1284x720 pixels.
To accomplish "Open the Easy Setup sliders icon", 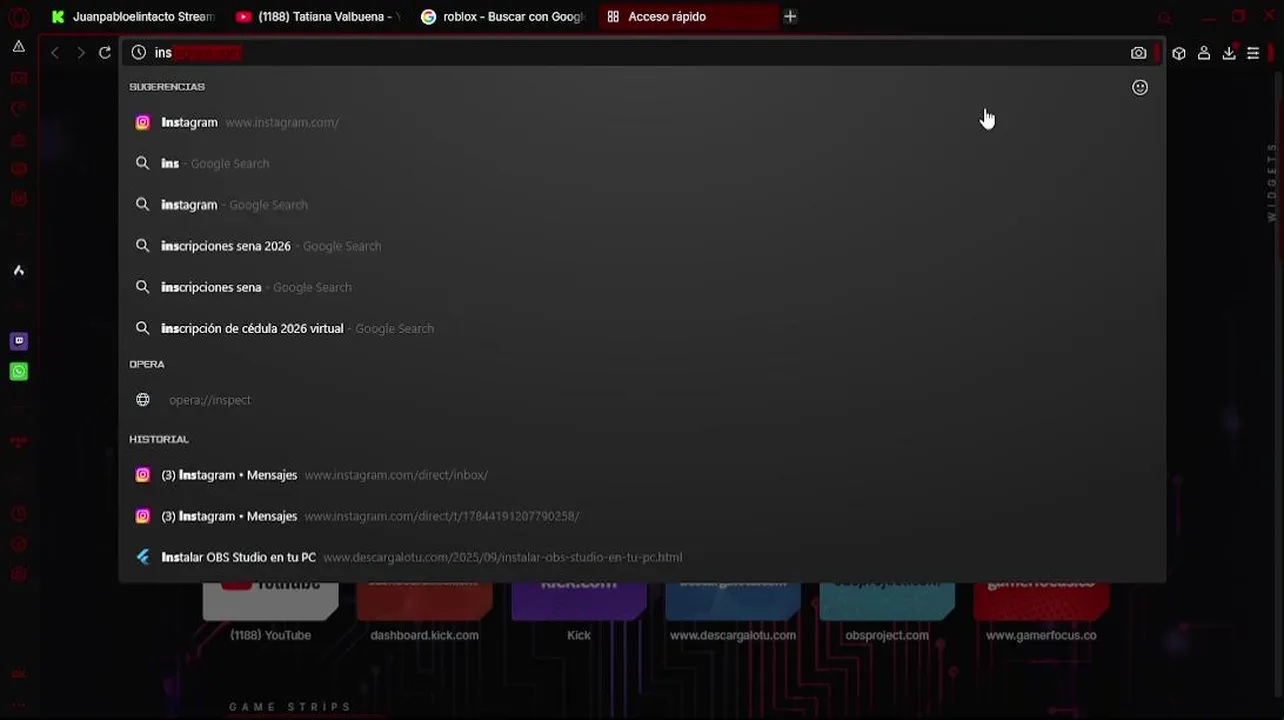I will point(1253,53).
